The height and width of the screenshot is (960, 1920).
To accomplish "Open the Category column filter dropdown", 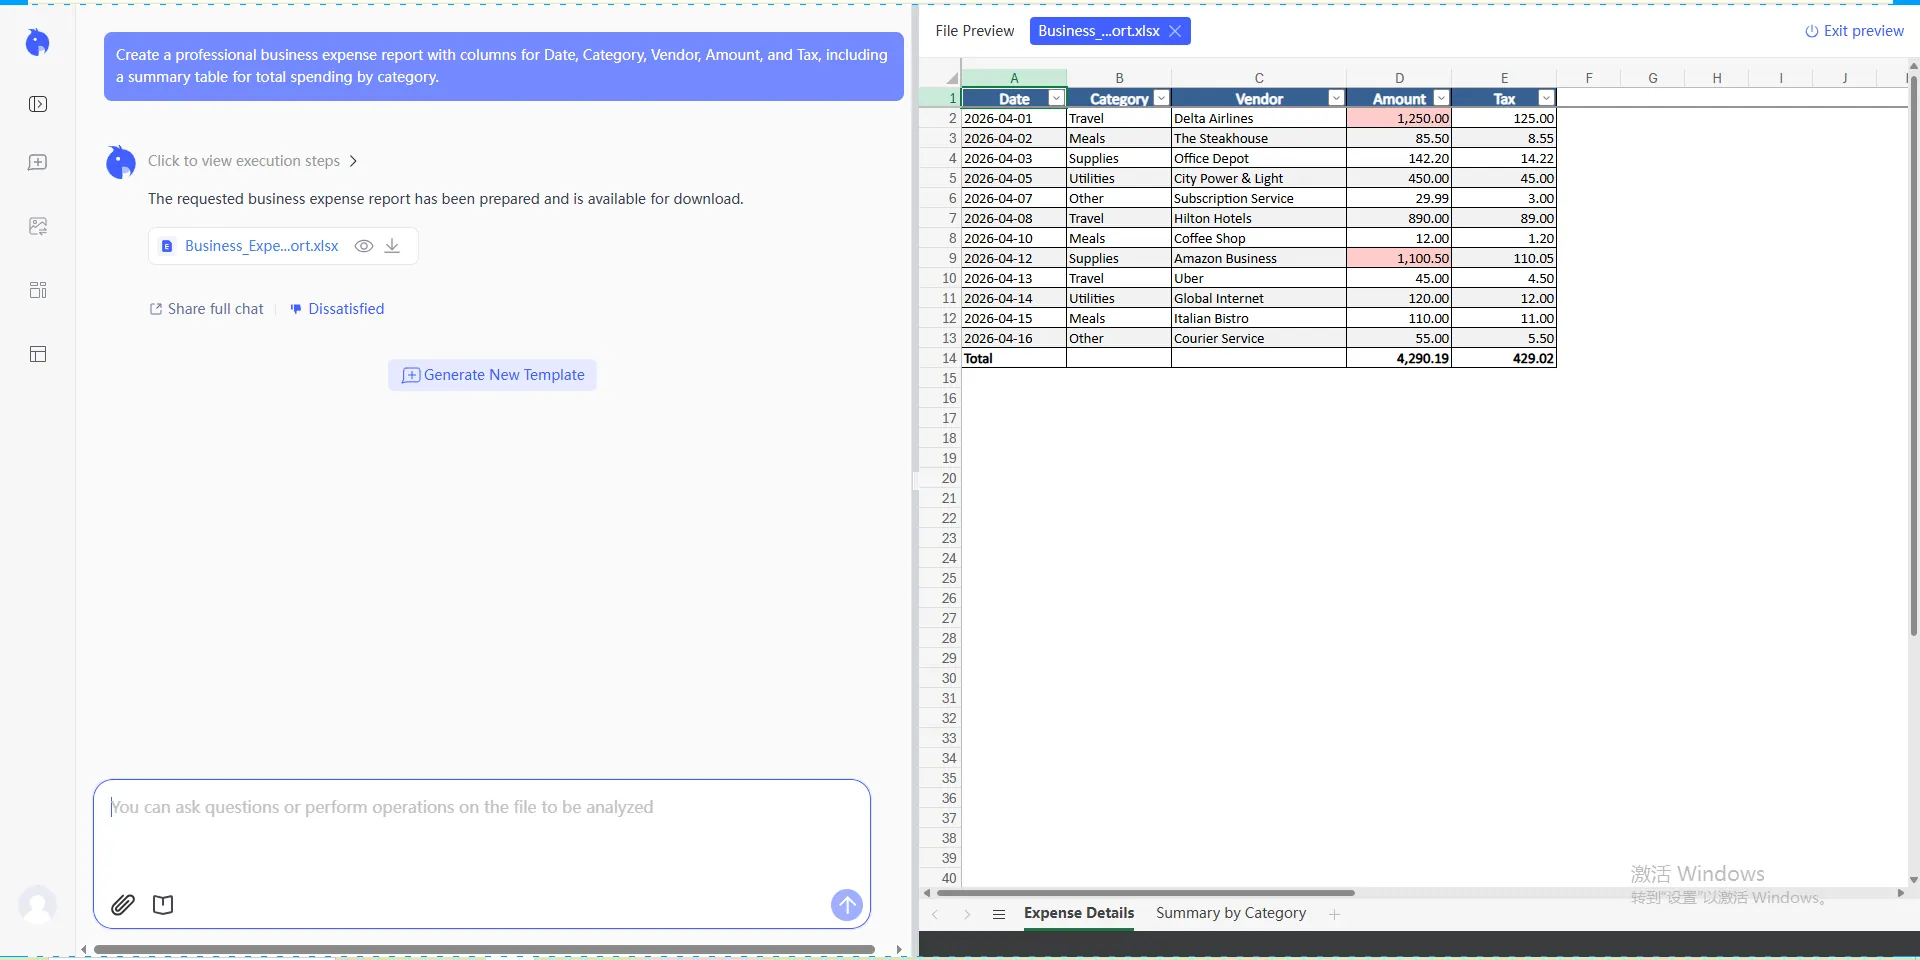I will pos(1160,98).
